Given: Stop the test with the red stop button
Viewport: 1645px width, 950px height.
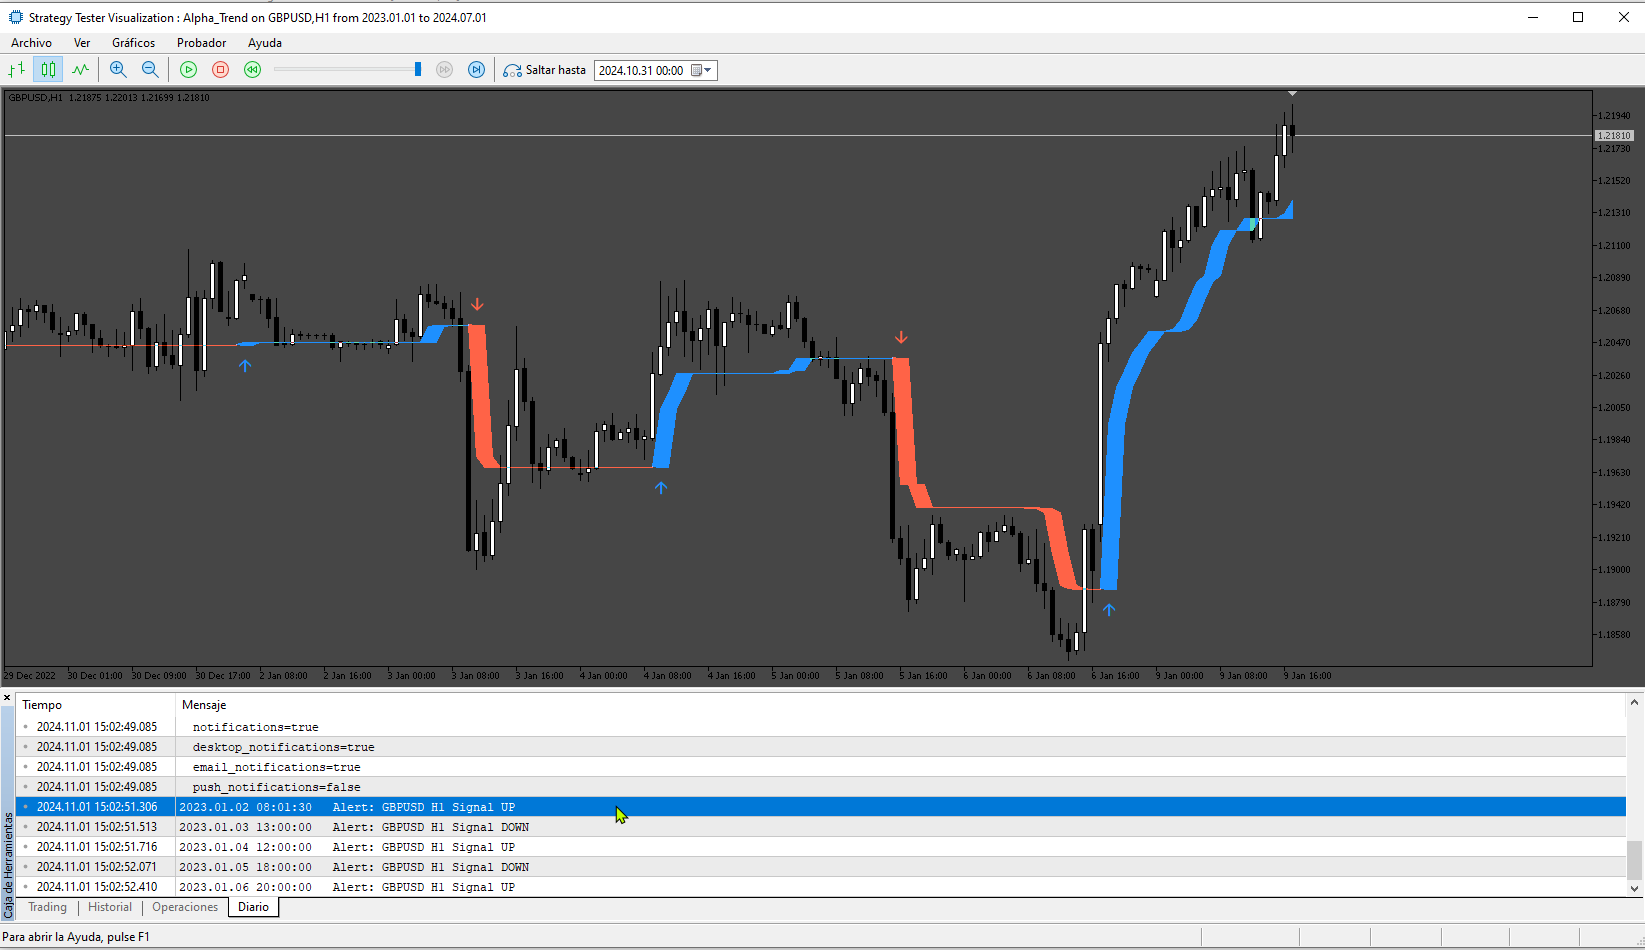Looking at the screenshot, I should [220, 69].
